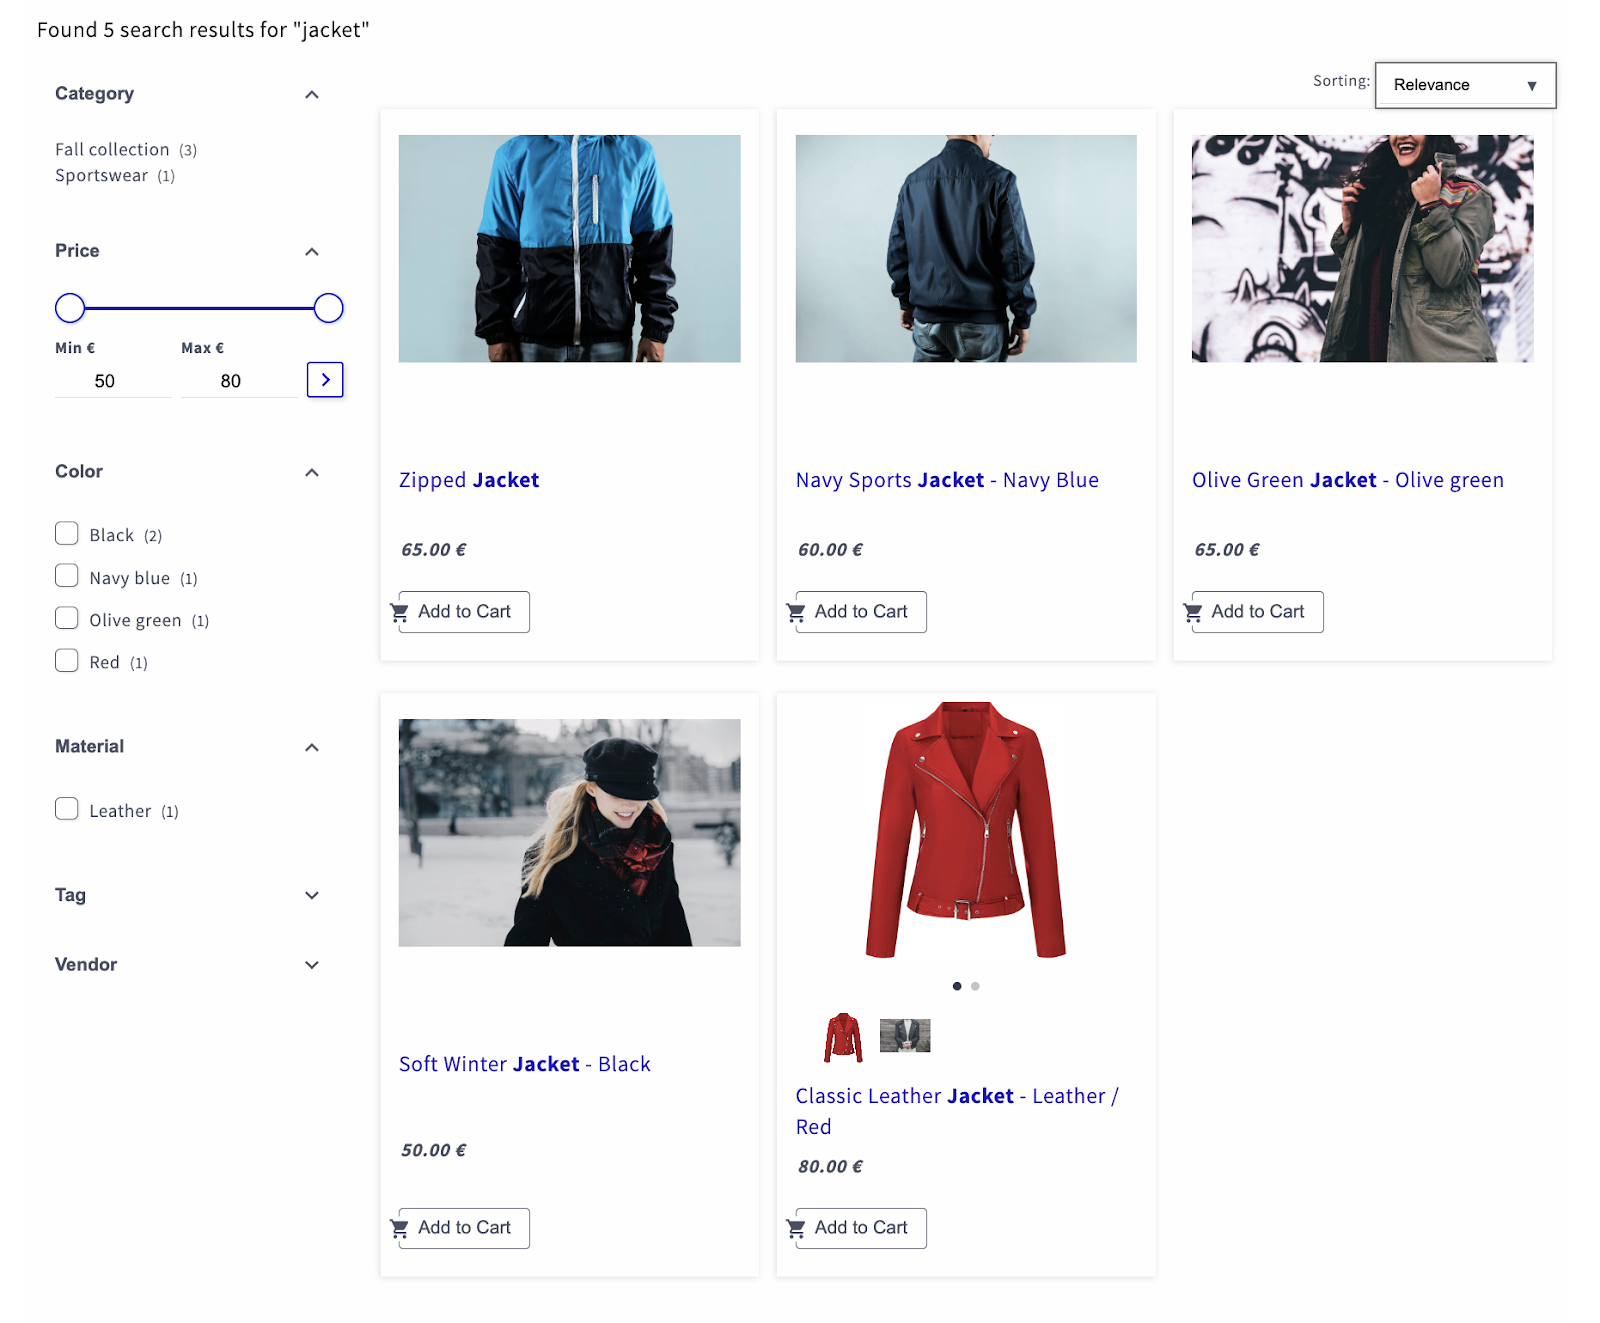Image resolution: width=1600 pixels, height=1323 pixels.
Task: Click the 65.00 € Zipped Jacket price
Action: [x=434, y=550]
